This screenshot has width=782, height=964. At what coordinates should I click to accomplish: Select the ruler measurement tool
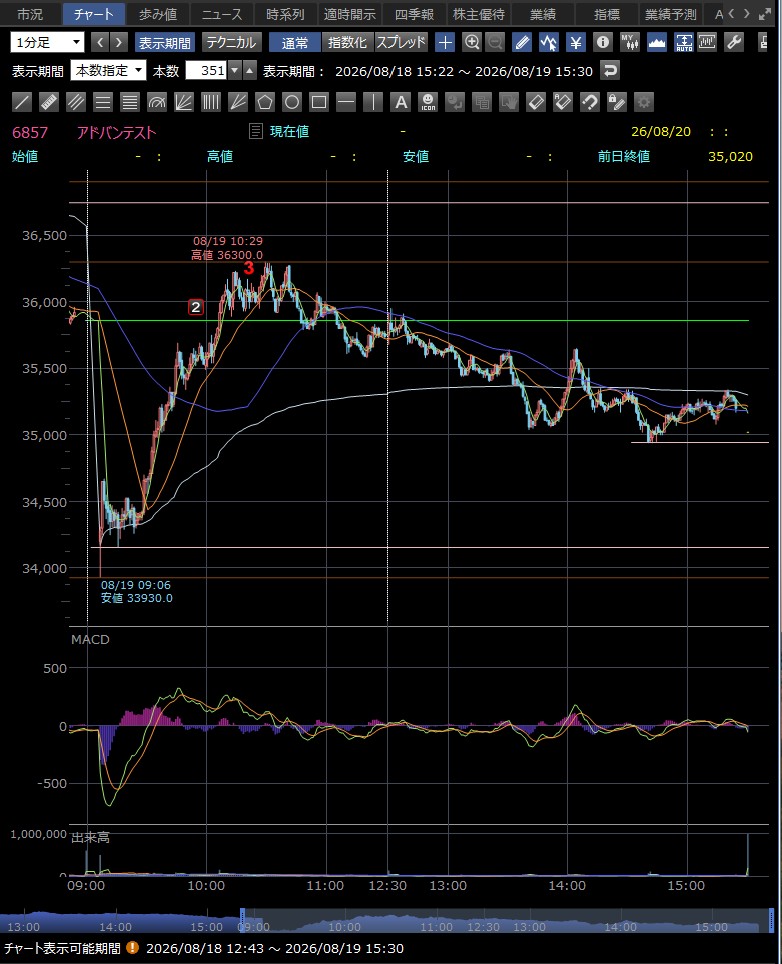click(x=49, y=102)
